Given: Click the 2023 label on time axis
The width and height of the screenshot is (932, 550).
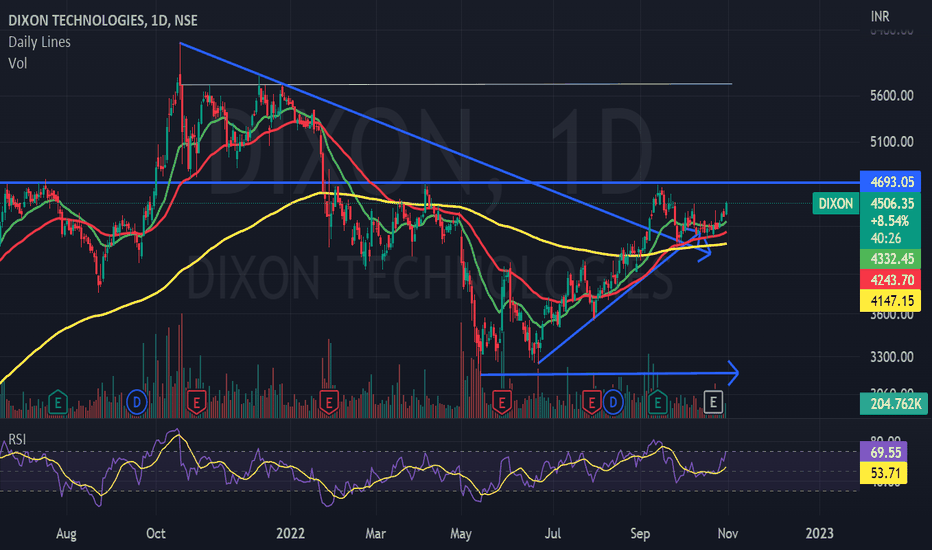Looking at the screenshot, I should click(x=819, y=533).
